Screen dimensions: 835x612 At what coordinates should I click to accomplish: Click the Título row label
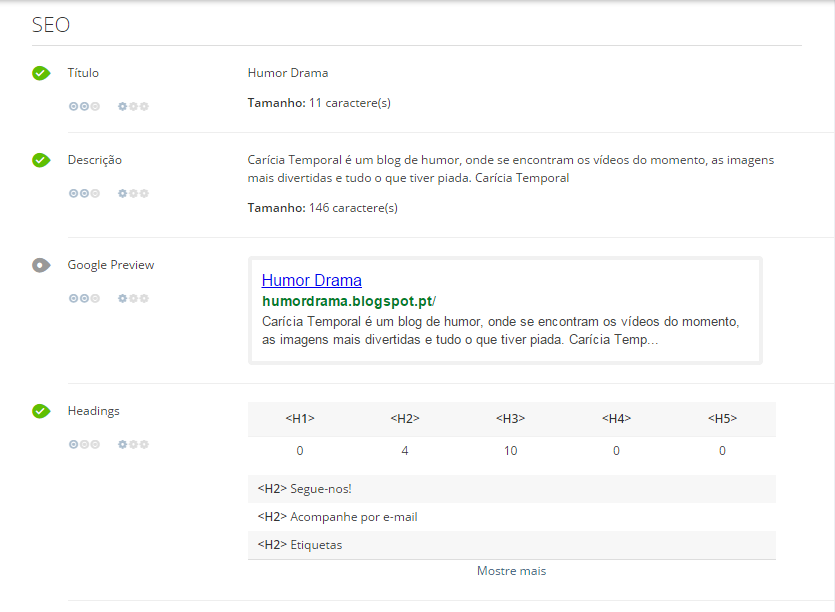click(83, 72)
